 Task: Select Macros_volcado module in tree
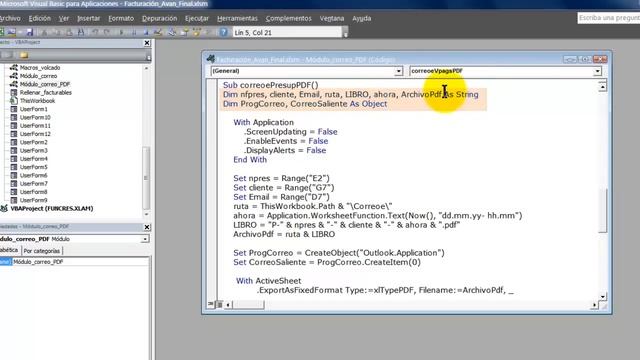point(40,68)
